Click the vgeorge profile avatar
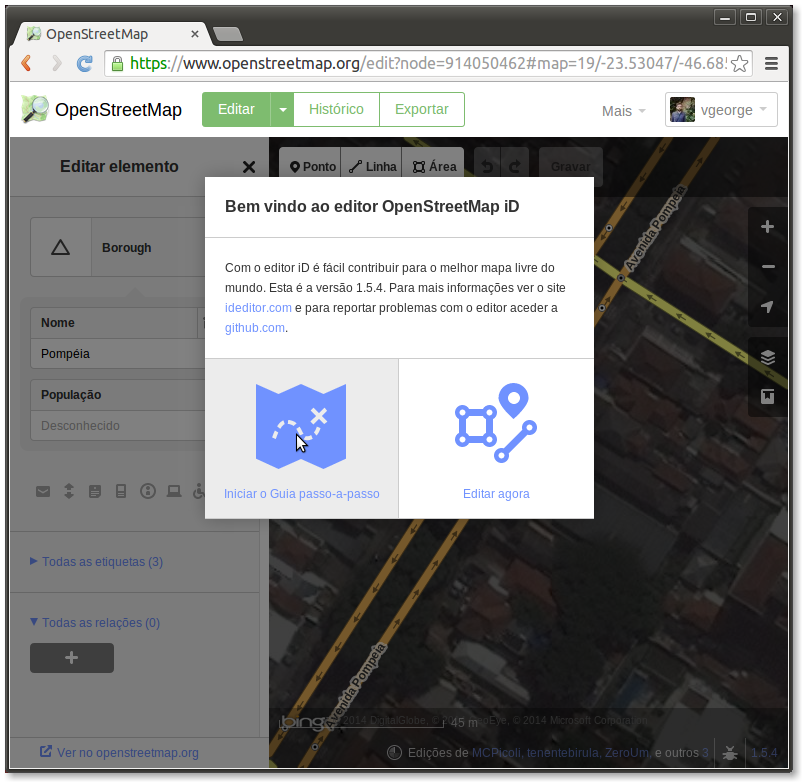The width and height of the screenshot is (802, 782). point(682,109)
